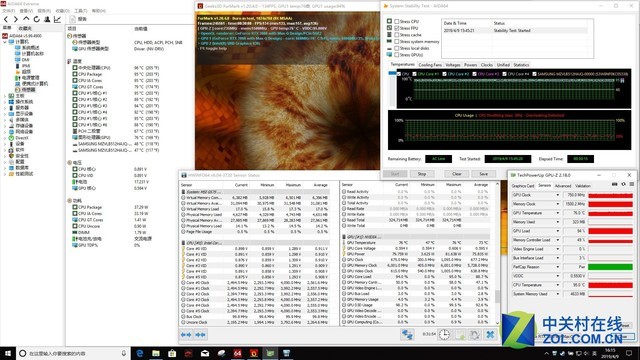640x360 pixels.
Task: Collapse 计算机 tree node in AIDA64
Action: (x=5, y=42)
